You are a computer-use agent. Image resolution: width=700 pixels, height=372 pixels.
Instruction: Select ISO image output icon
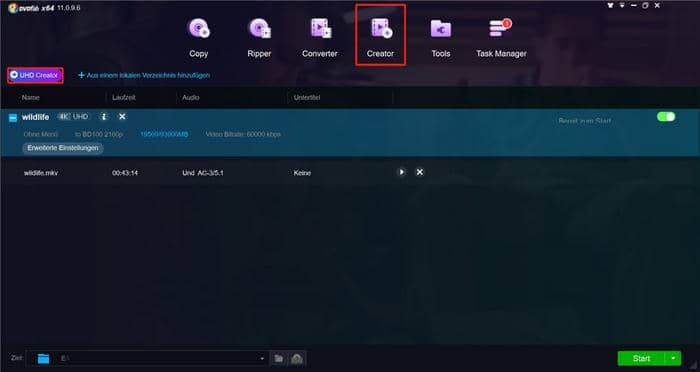click(297, 358)
